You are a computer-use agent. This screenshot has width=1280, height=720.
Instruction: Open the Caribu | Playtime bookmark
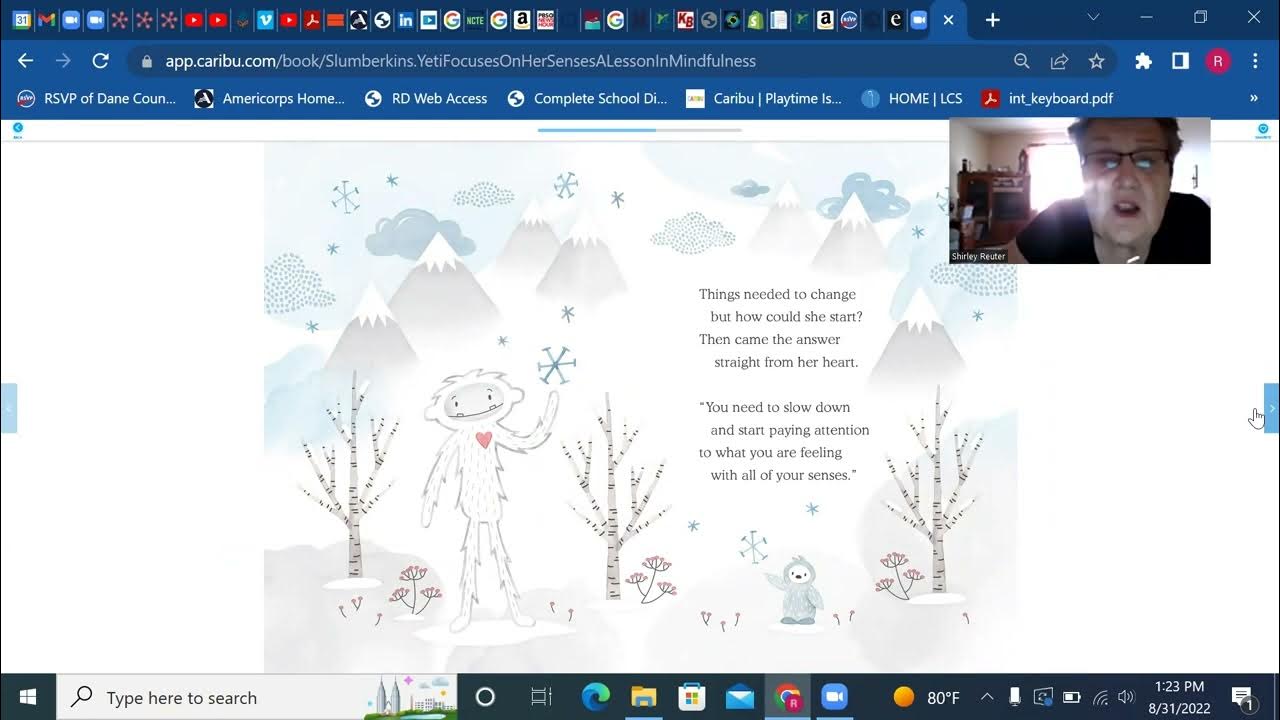pos(764,98)
